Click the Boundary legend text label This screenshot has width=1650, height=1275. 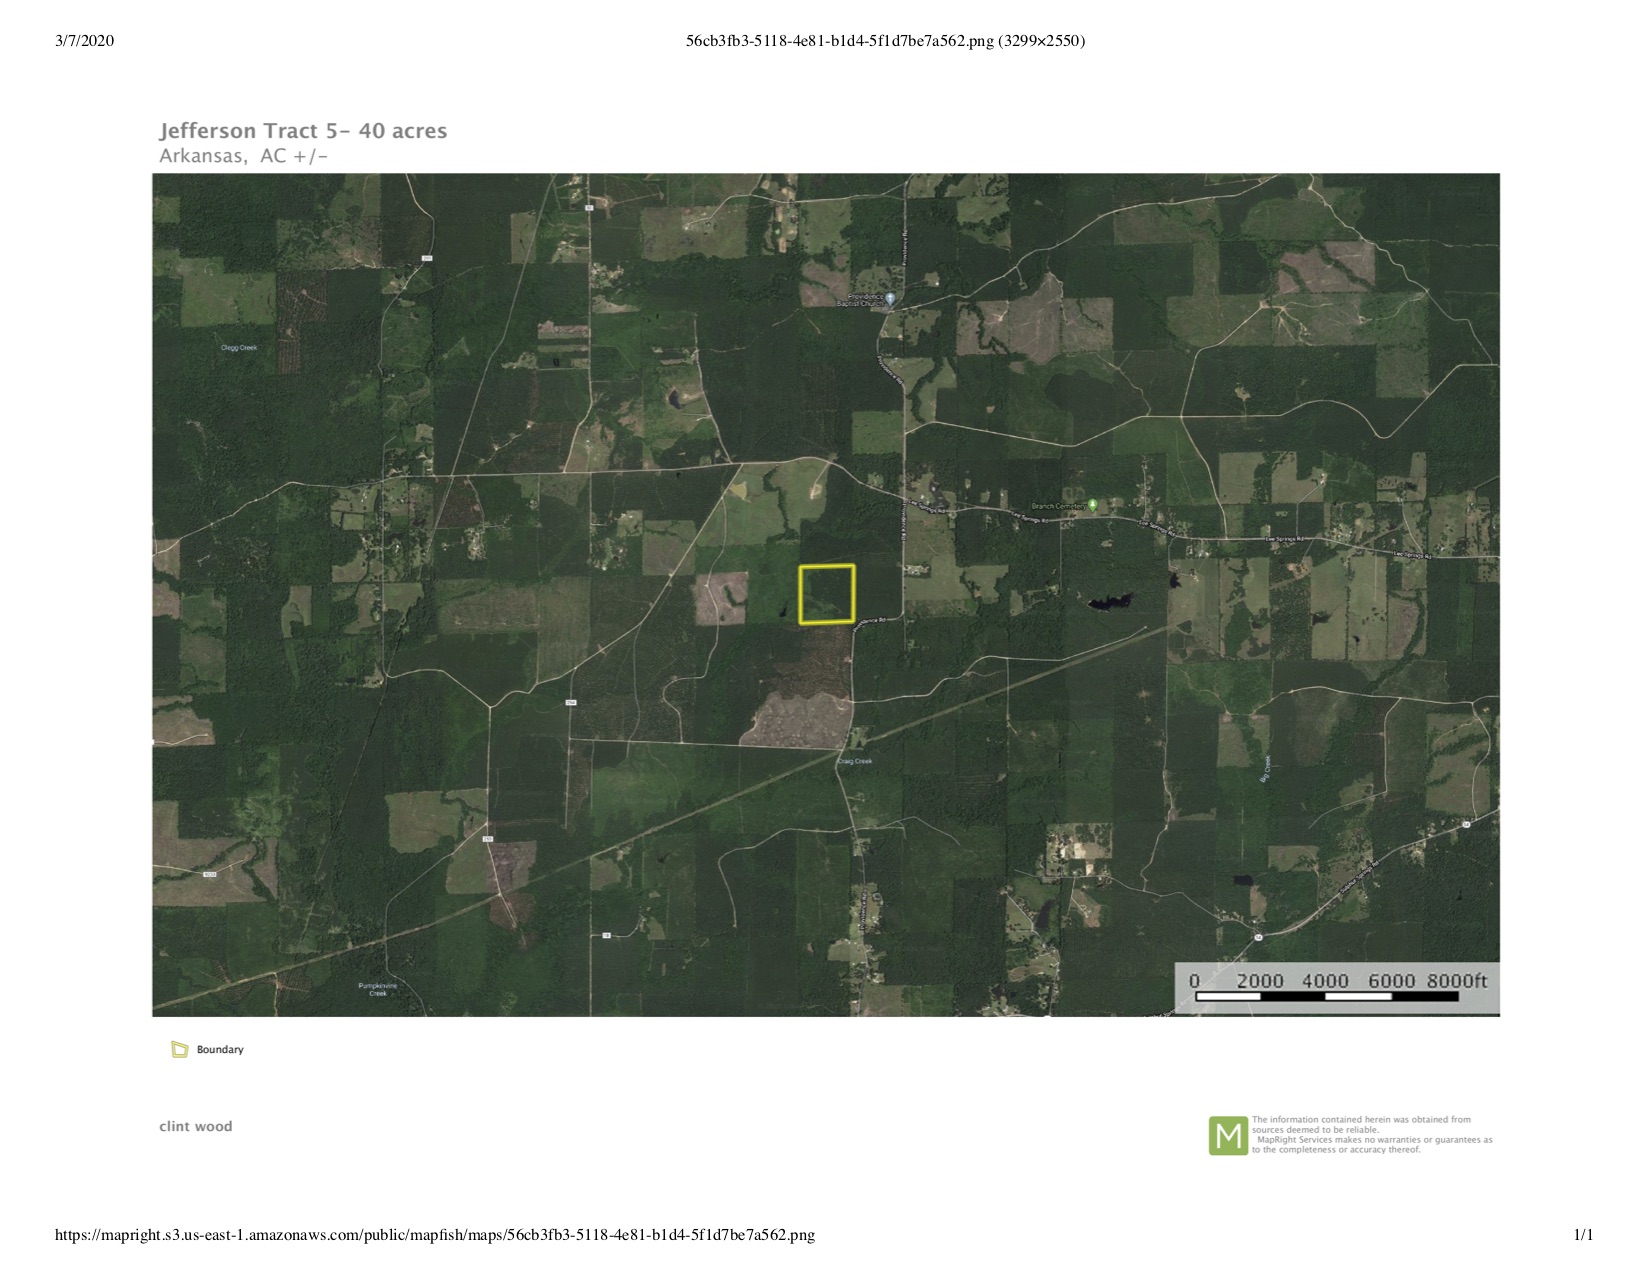[220, 1049]
